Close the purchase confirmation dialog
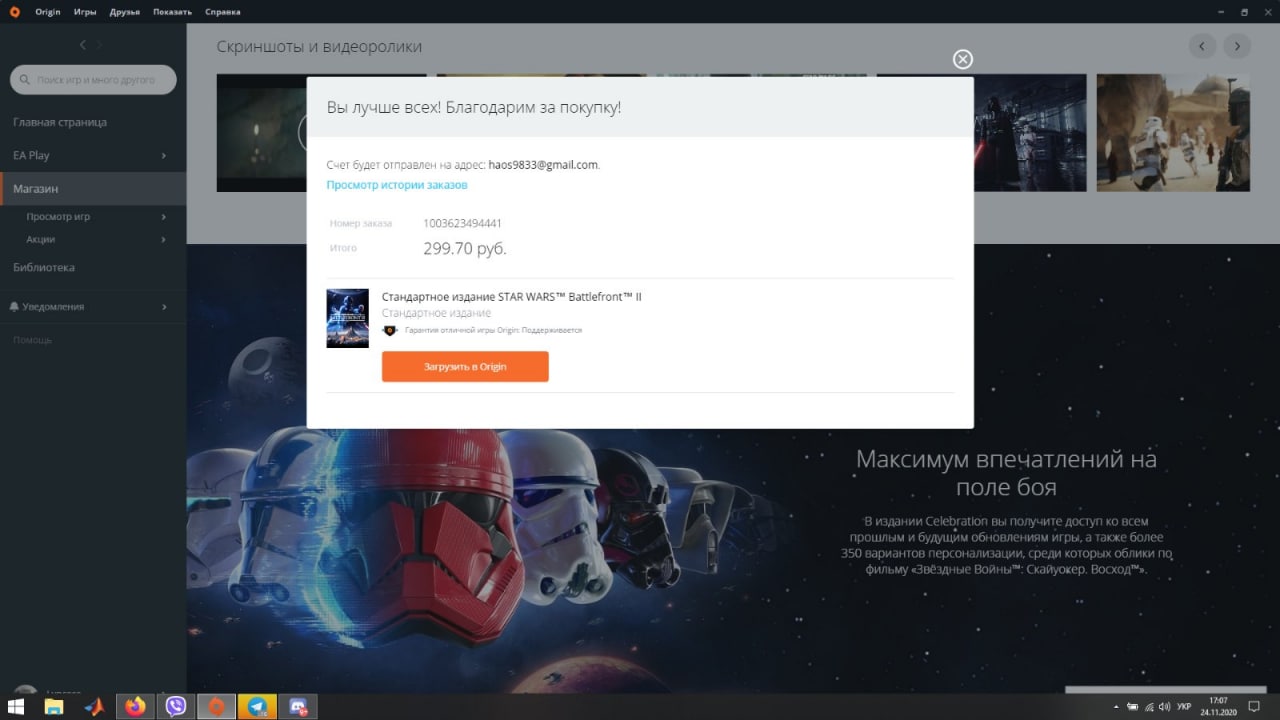 [963, 59]
